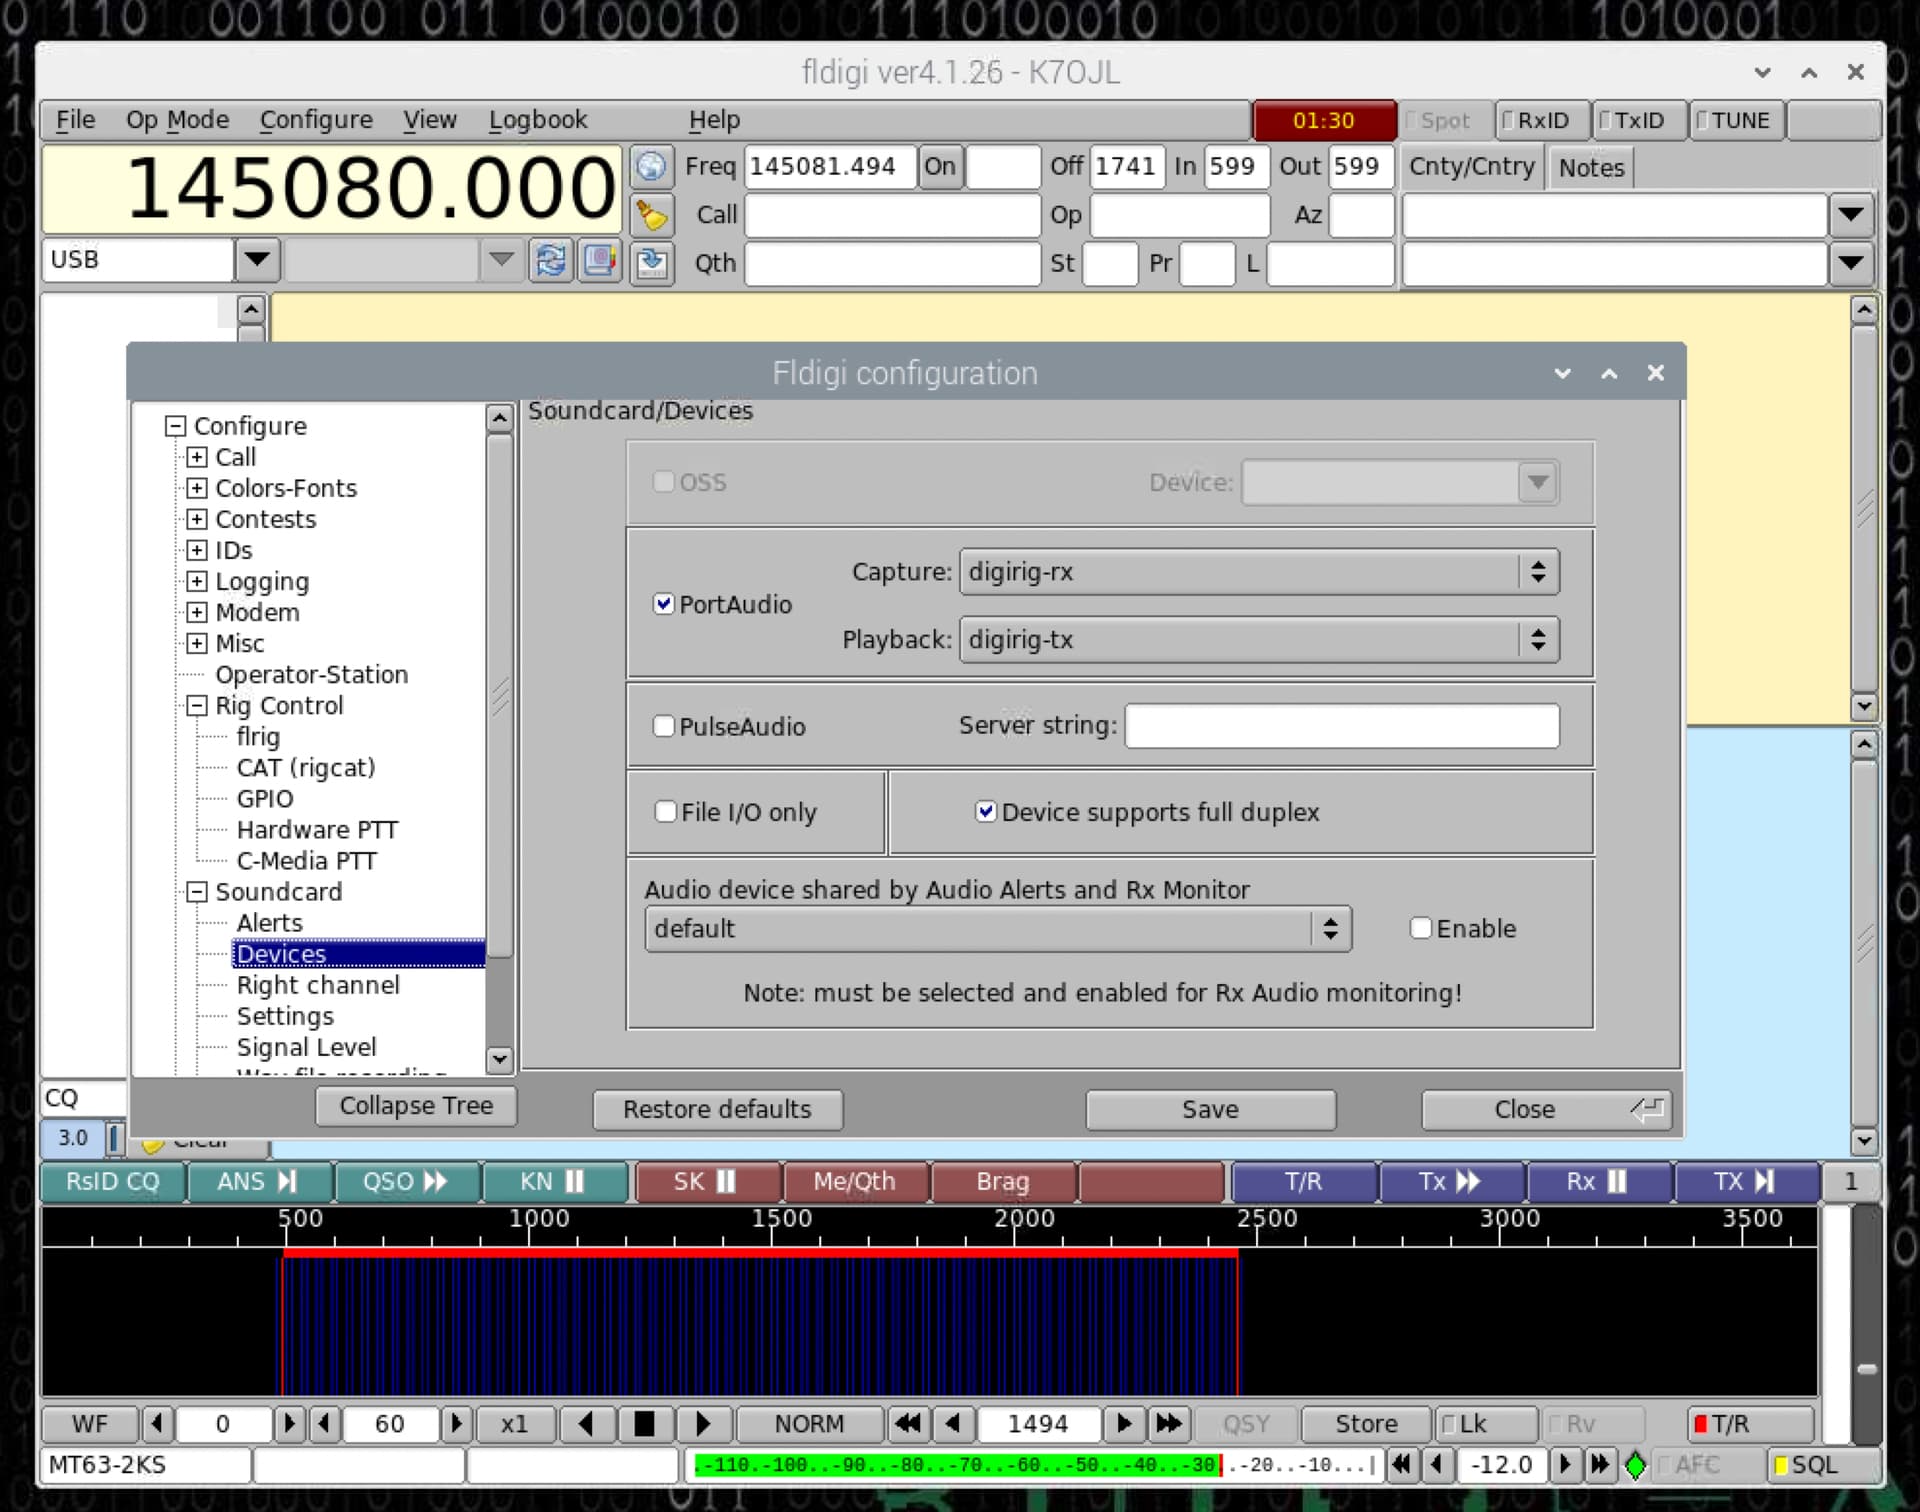This screenshot has width=1920, height=1512.
Task: Click waterfall play-right arrow beside pause
Action: pos(703,1423)
